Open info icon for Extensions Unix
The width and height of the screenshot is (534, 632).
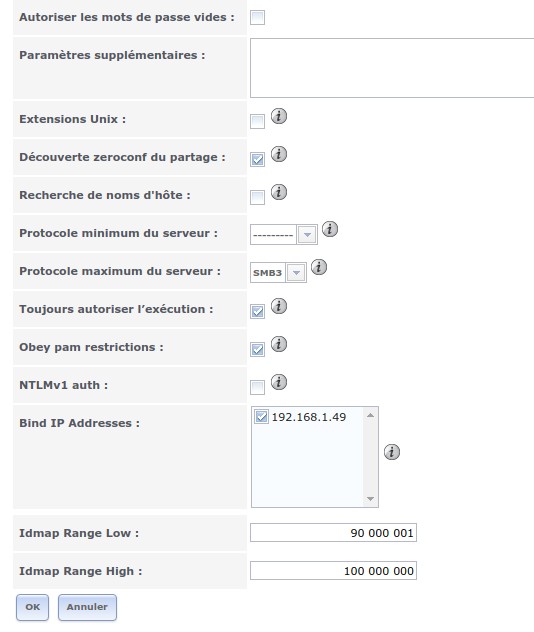pos(279,116)
